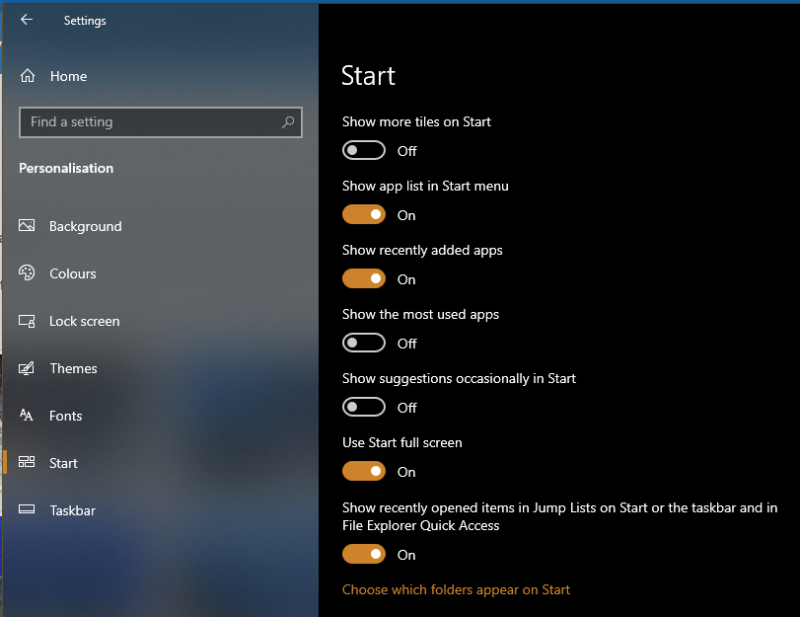Disable recently opened items in Jump Lists
Viewport: 800px width, 617px height.
(x=364, y=554)
